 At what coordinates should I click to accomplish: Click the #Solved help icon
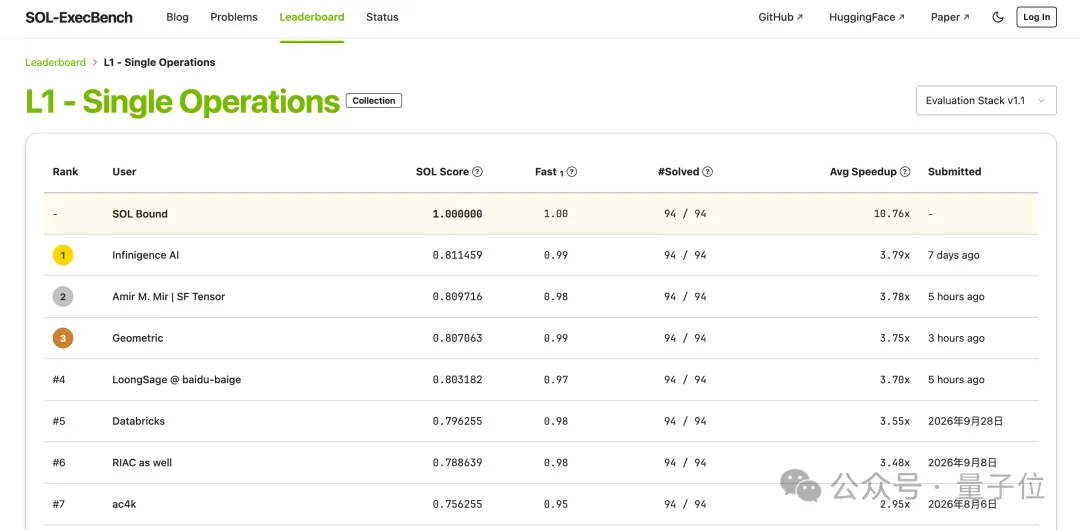707,172
